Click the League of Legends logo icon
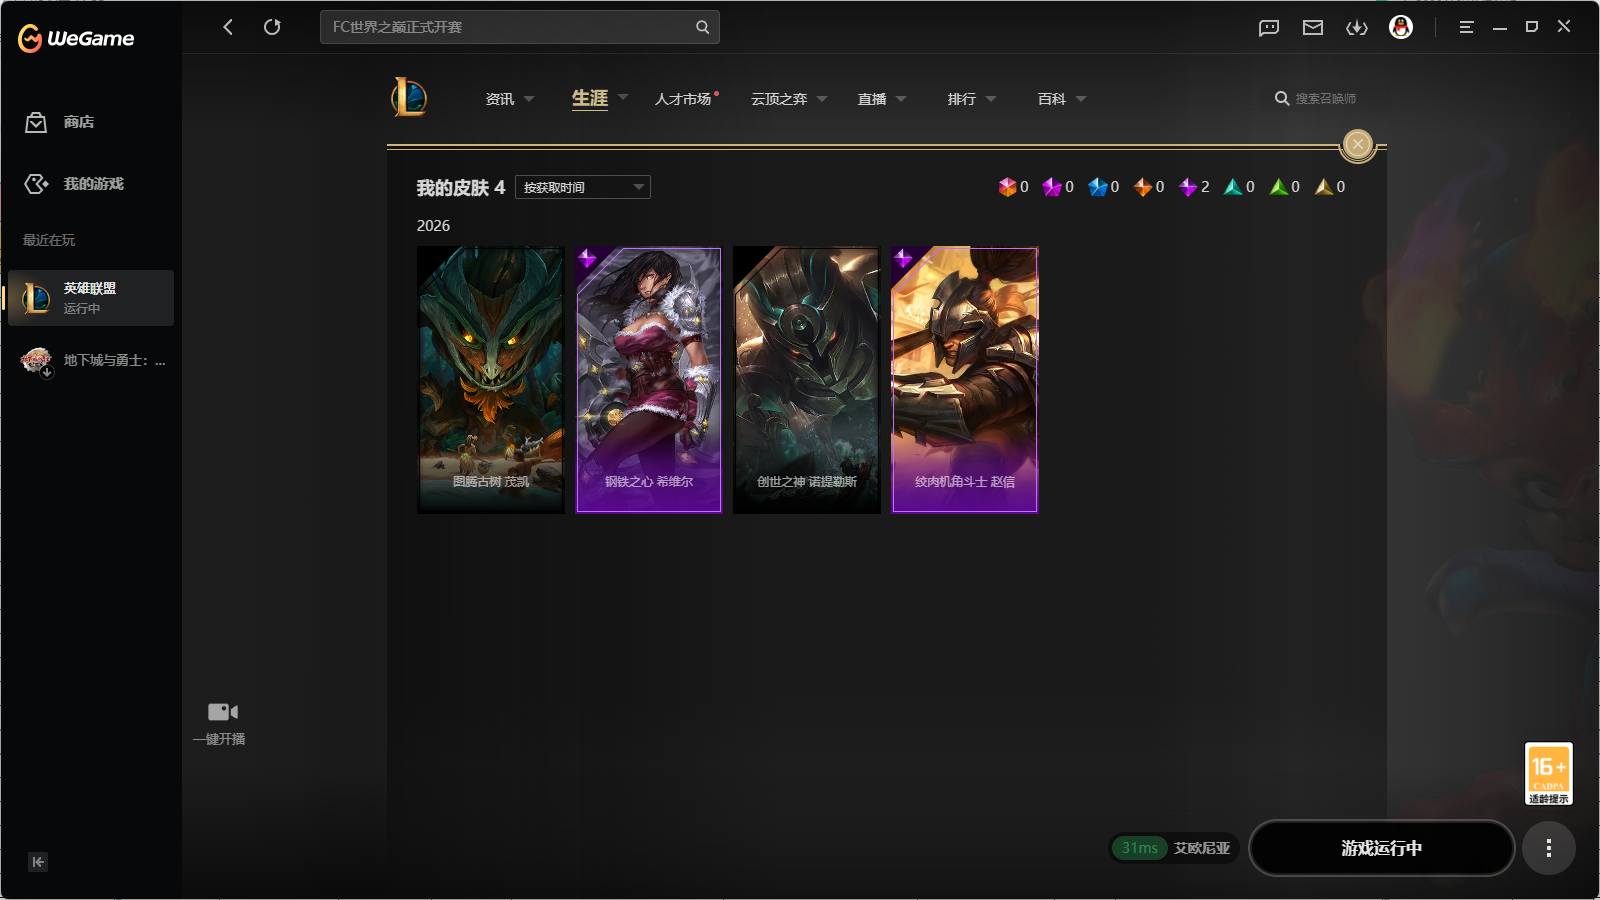 pyautogui.click(x=409, y=97)
